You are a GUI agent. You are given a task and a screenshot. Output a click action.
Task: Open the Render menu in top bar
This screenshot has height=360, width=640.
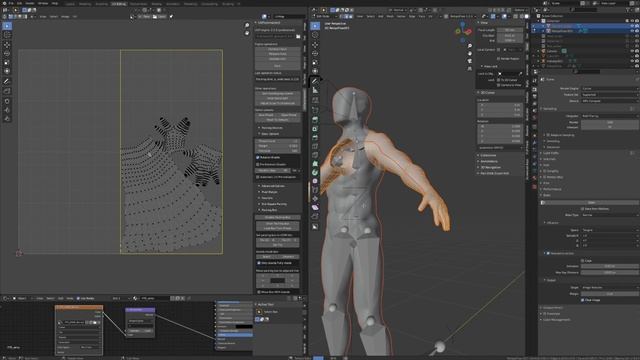tap(30, 3)
